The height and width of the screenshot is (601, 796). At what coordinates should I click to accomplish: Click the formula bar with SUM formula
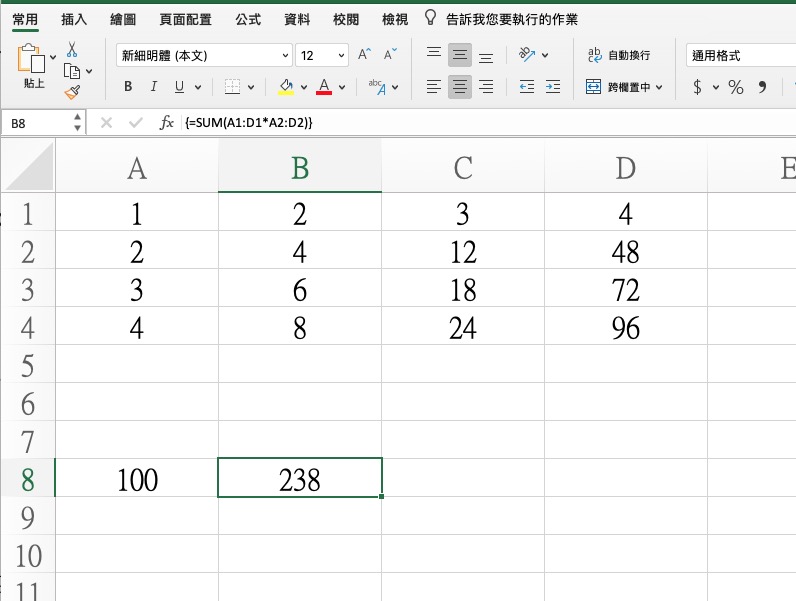coord(487,123)
